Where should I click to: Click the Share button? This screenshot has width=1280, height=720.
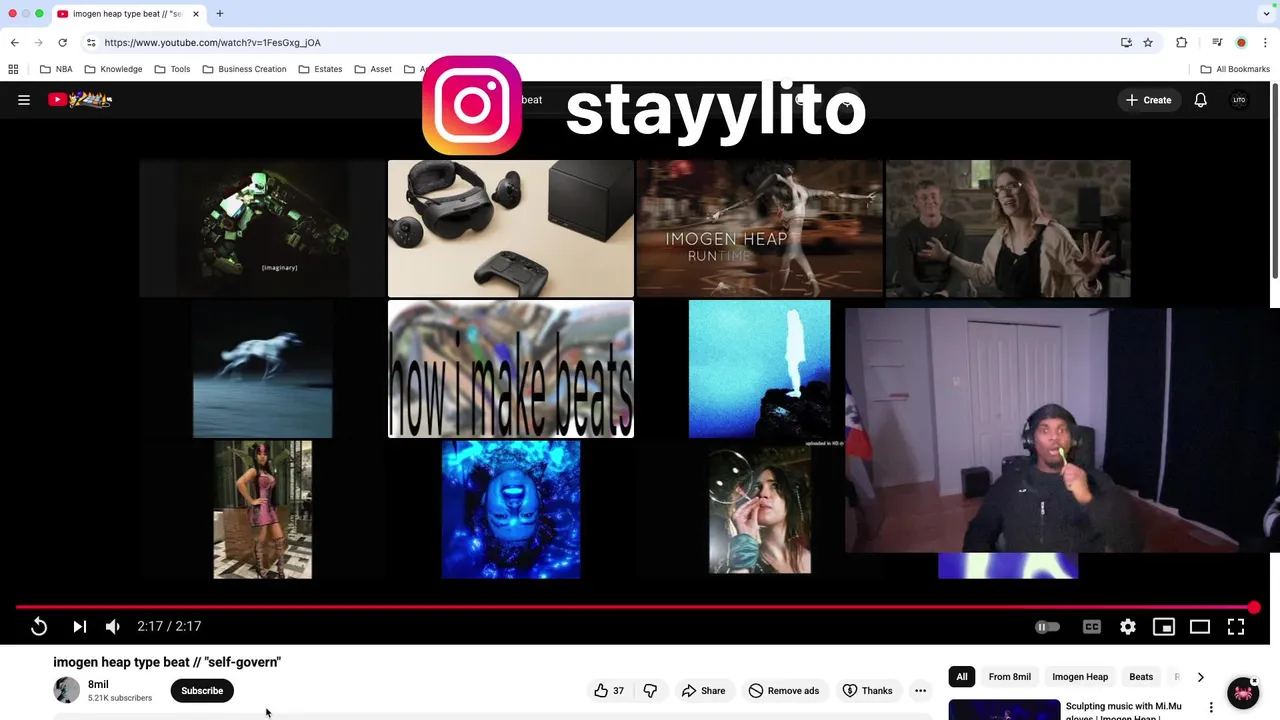pyautogui.click(x=703, y=690)
